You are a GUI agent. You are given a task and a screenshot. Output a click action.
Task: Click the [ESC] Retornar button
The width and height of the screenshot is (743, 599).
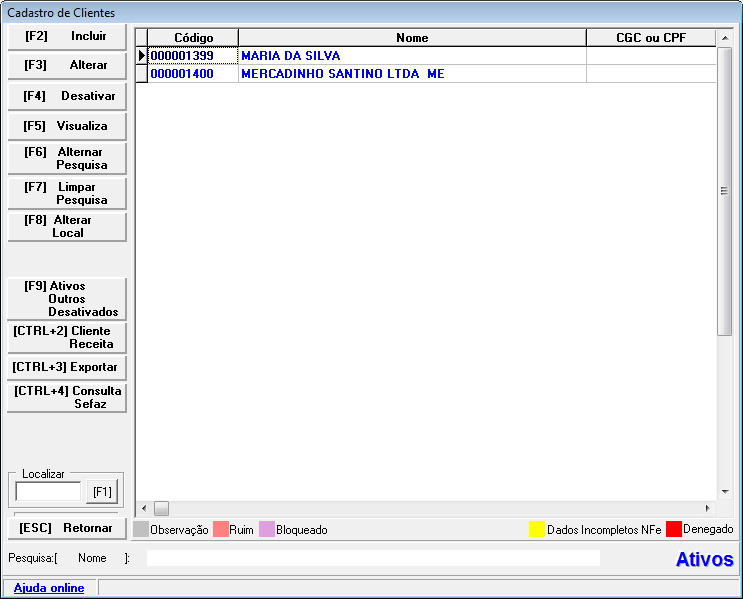[67, 528]
